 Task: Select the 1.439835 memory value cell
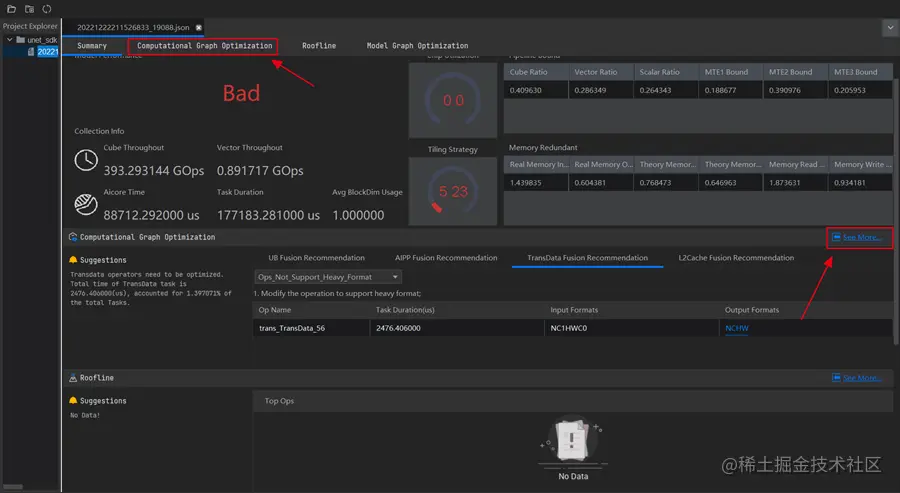(x=536, y=183)
